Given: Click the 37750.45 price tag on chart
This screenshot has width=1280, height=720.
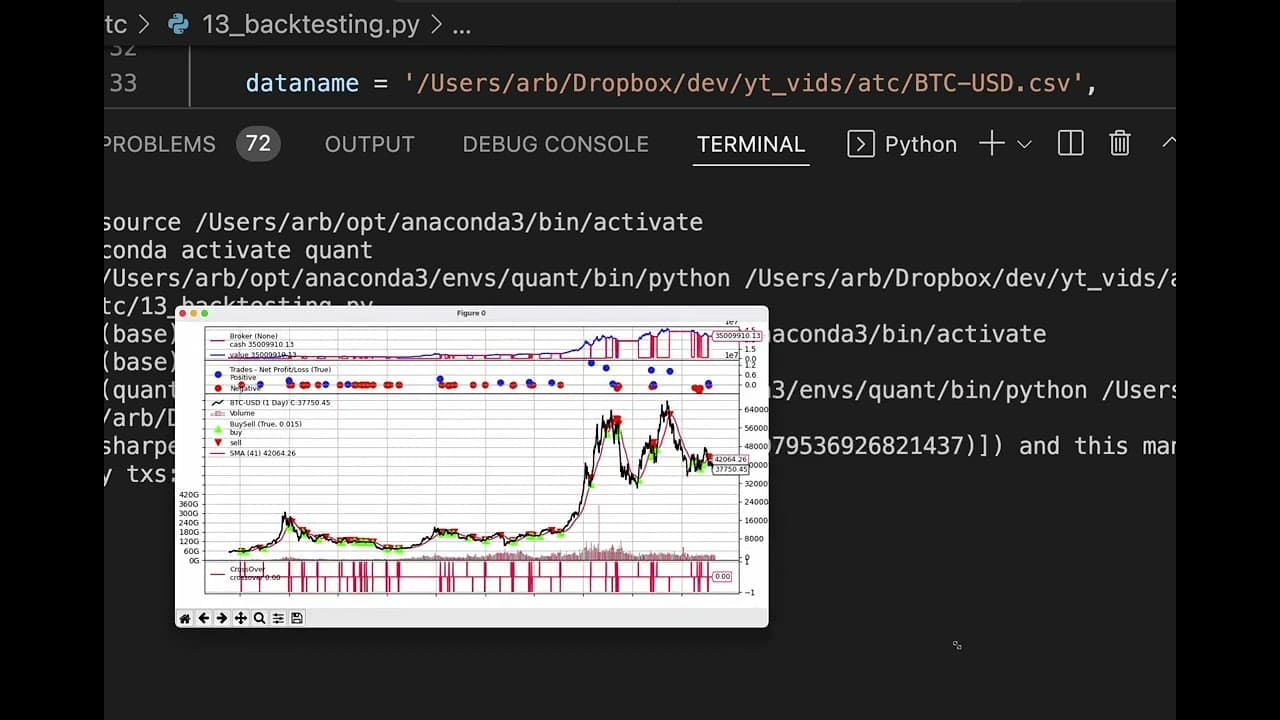Looking at the screenshot, I should tap(731, 469).
